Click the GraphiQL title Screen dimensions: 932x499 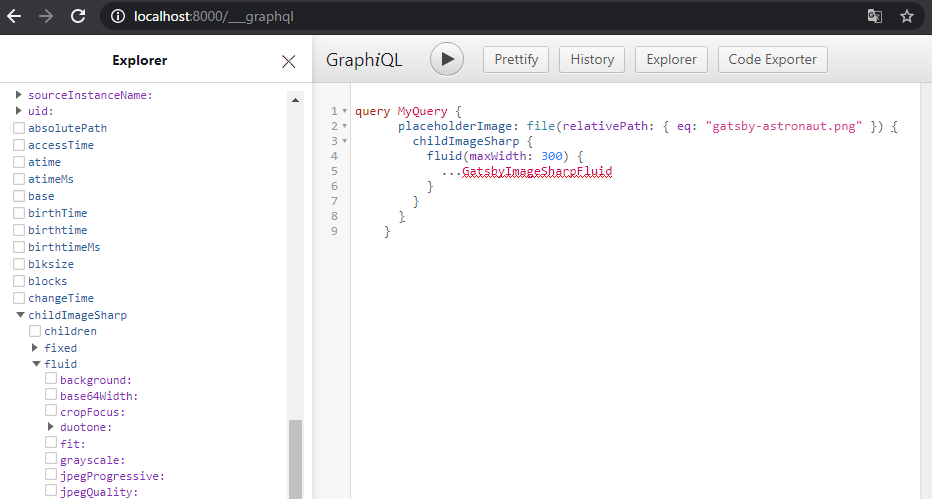pos(364,59)
